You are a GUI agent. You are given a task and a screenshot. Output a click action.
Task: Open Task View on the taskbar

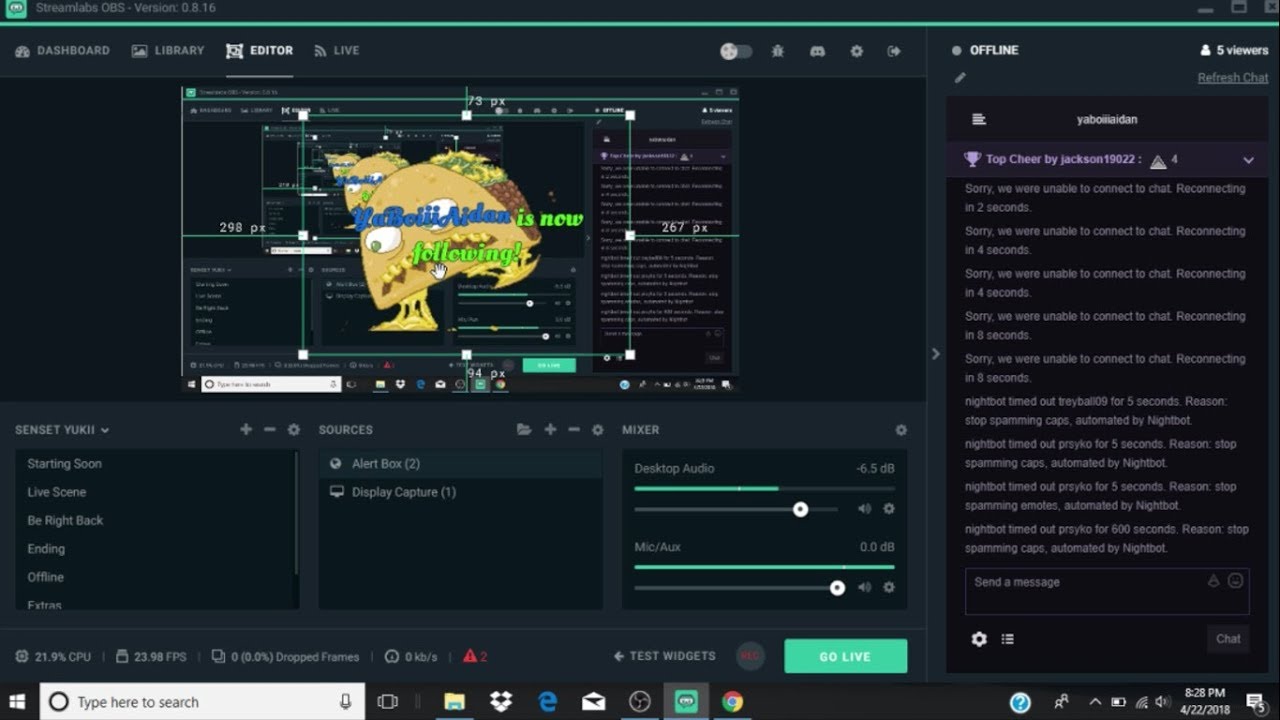click(x=388, y=702)
